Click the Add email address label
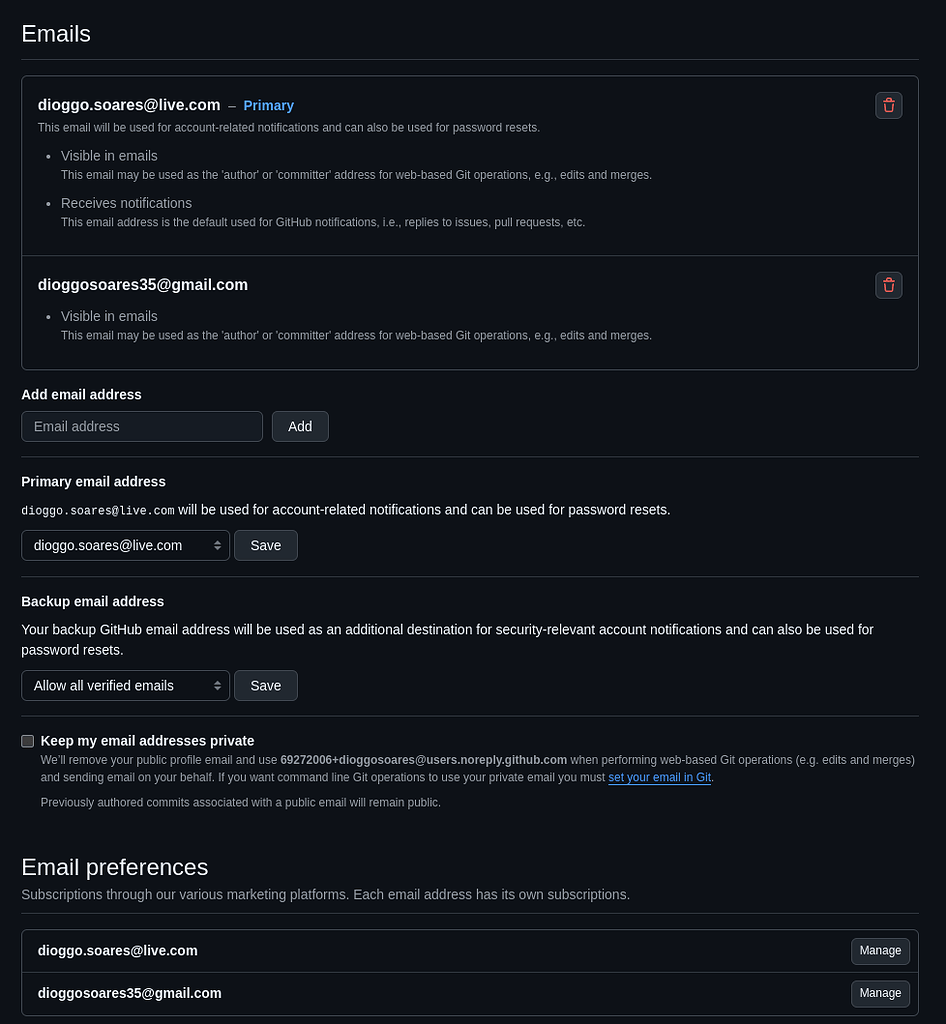 click(x=81, y=394)
